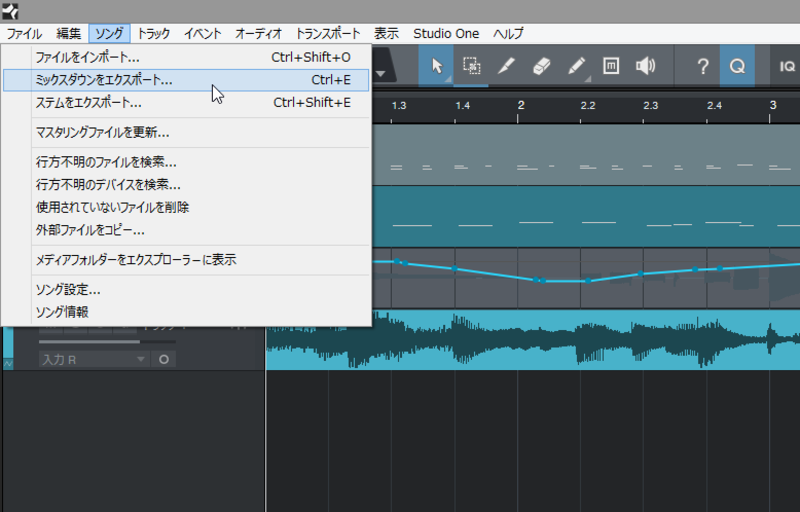800x512 pixels.
Task: Choose 行方不明のデバイスを検索...
Action: (x=186, y=185)
